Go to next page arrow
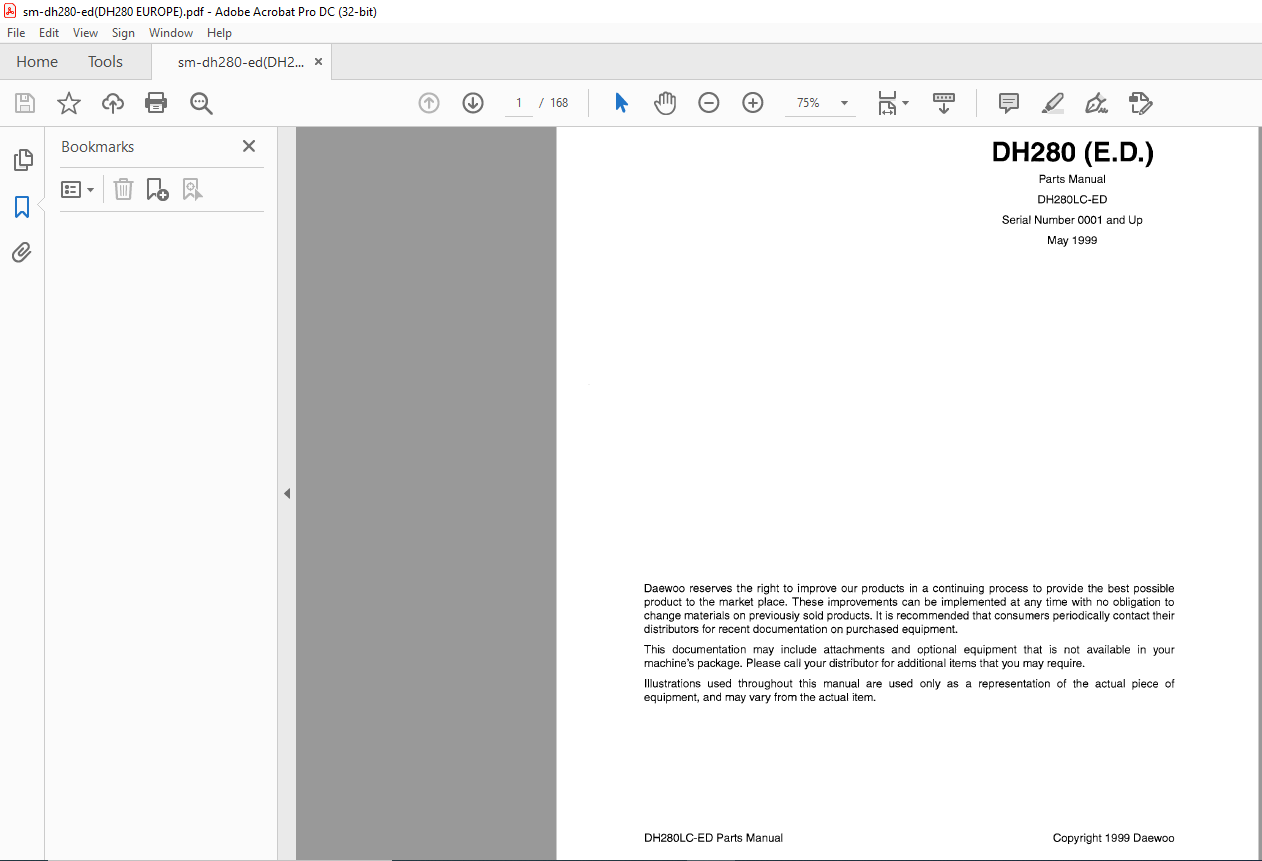 point(473,103)
